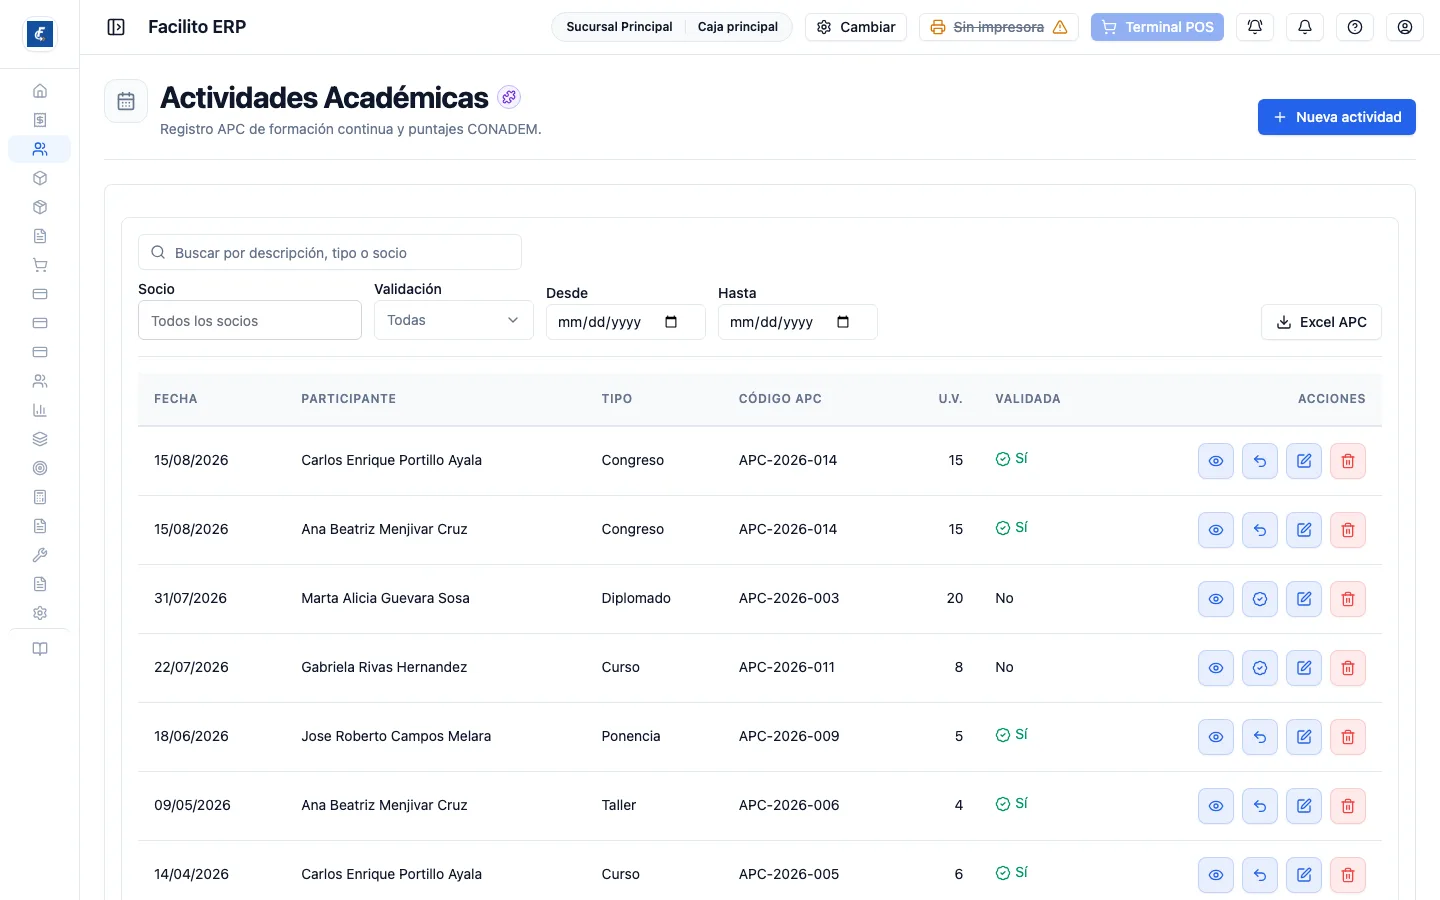Viewport: 1440px width, 900px height.
Task: Open the home icon in the sidebar
Action: [40, 91]
